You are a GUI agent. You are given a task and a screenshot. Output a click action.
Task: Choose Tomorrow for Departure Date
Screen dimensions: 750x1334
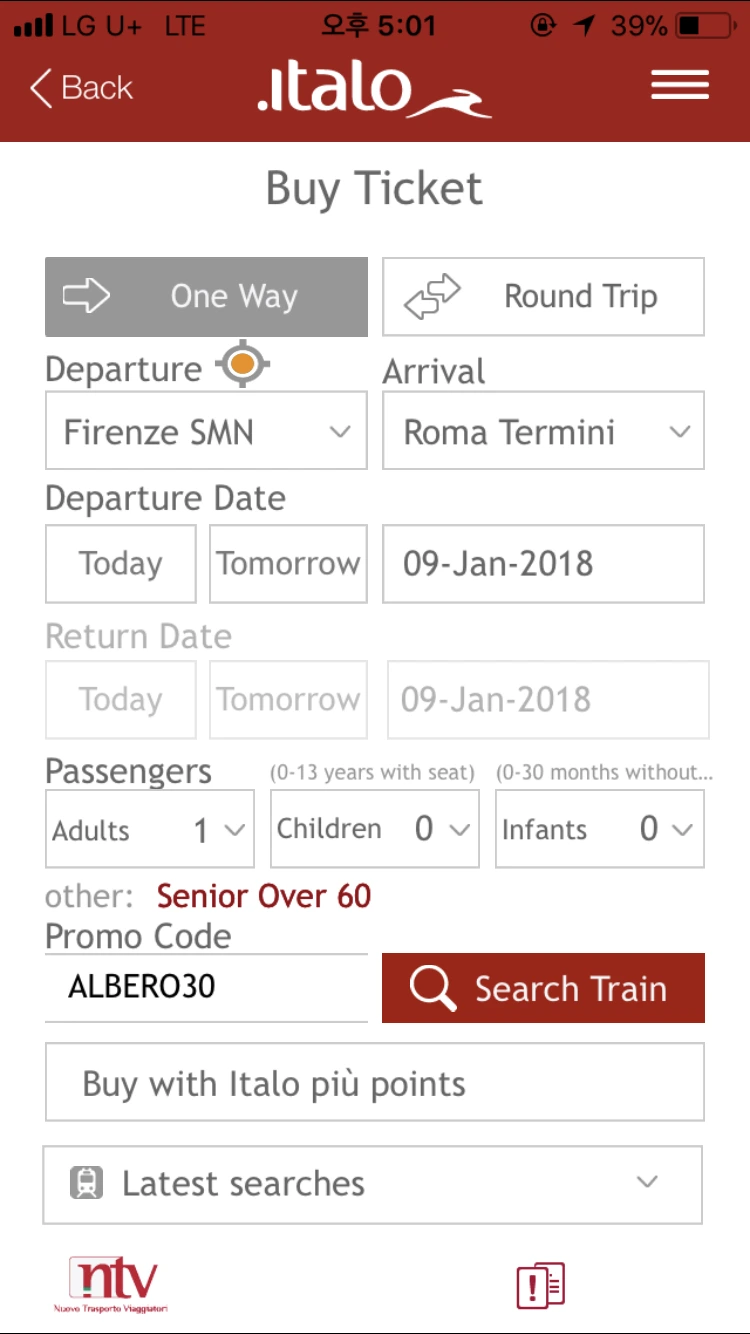point(288,564)
